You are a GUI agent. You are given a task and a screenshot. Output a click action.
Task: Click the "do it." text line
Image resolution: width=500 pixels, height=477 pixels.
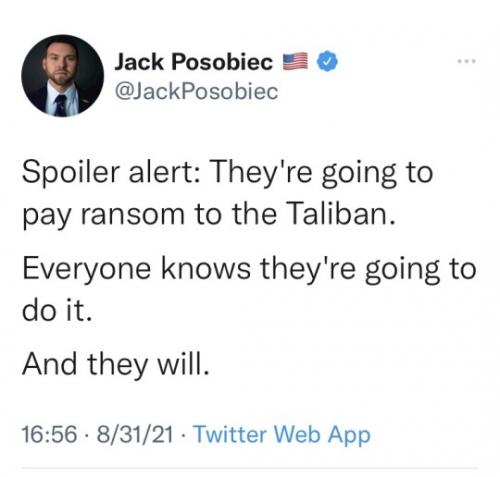point(57,311)
